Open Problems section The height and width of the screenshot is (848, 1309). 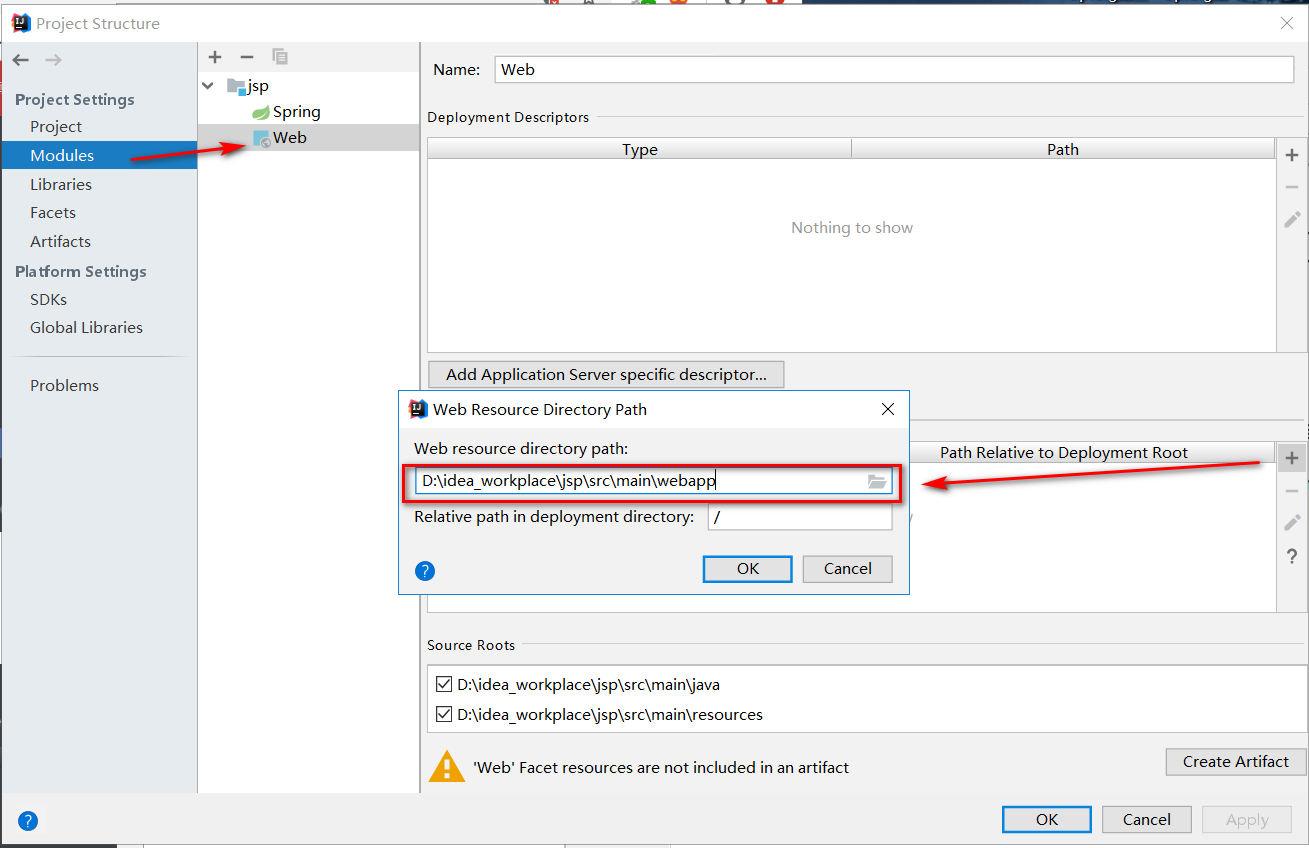click(64, 385)
